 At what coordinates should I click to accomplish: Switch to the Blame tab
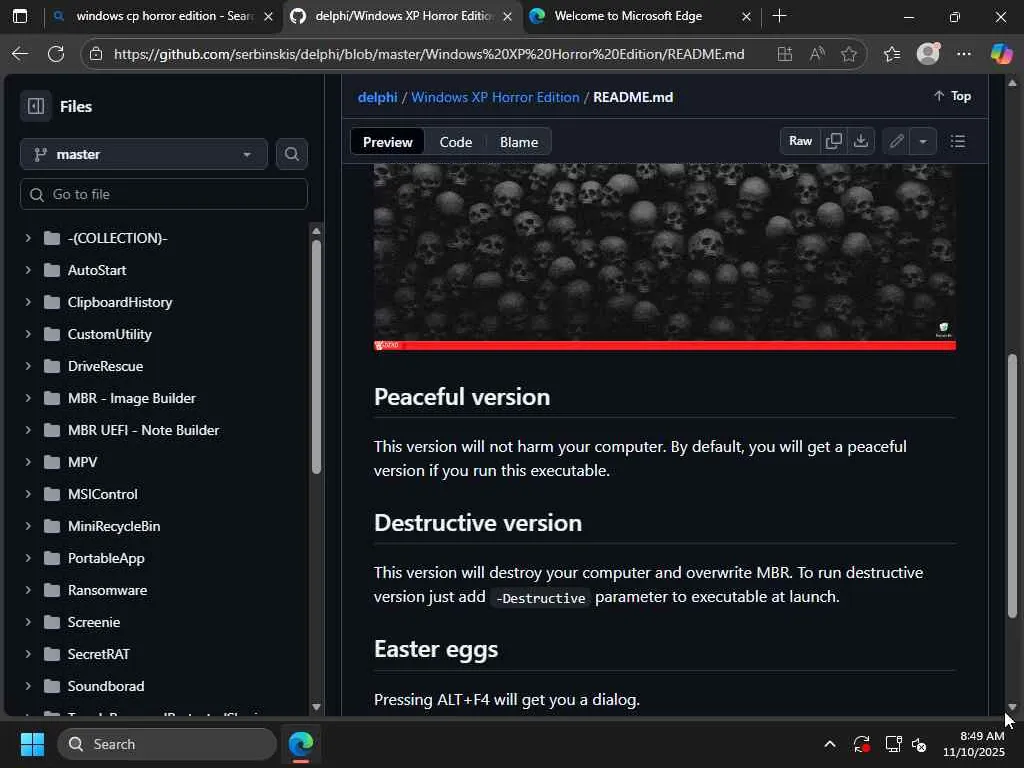(x=519, y=142)
